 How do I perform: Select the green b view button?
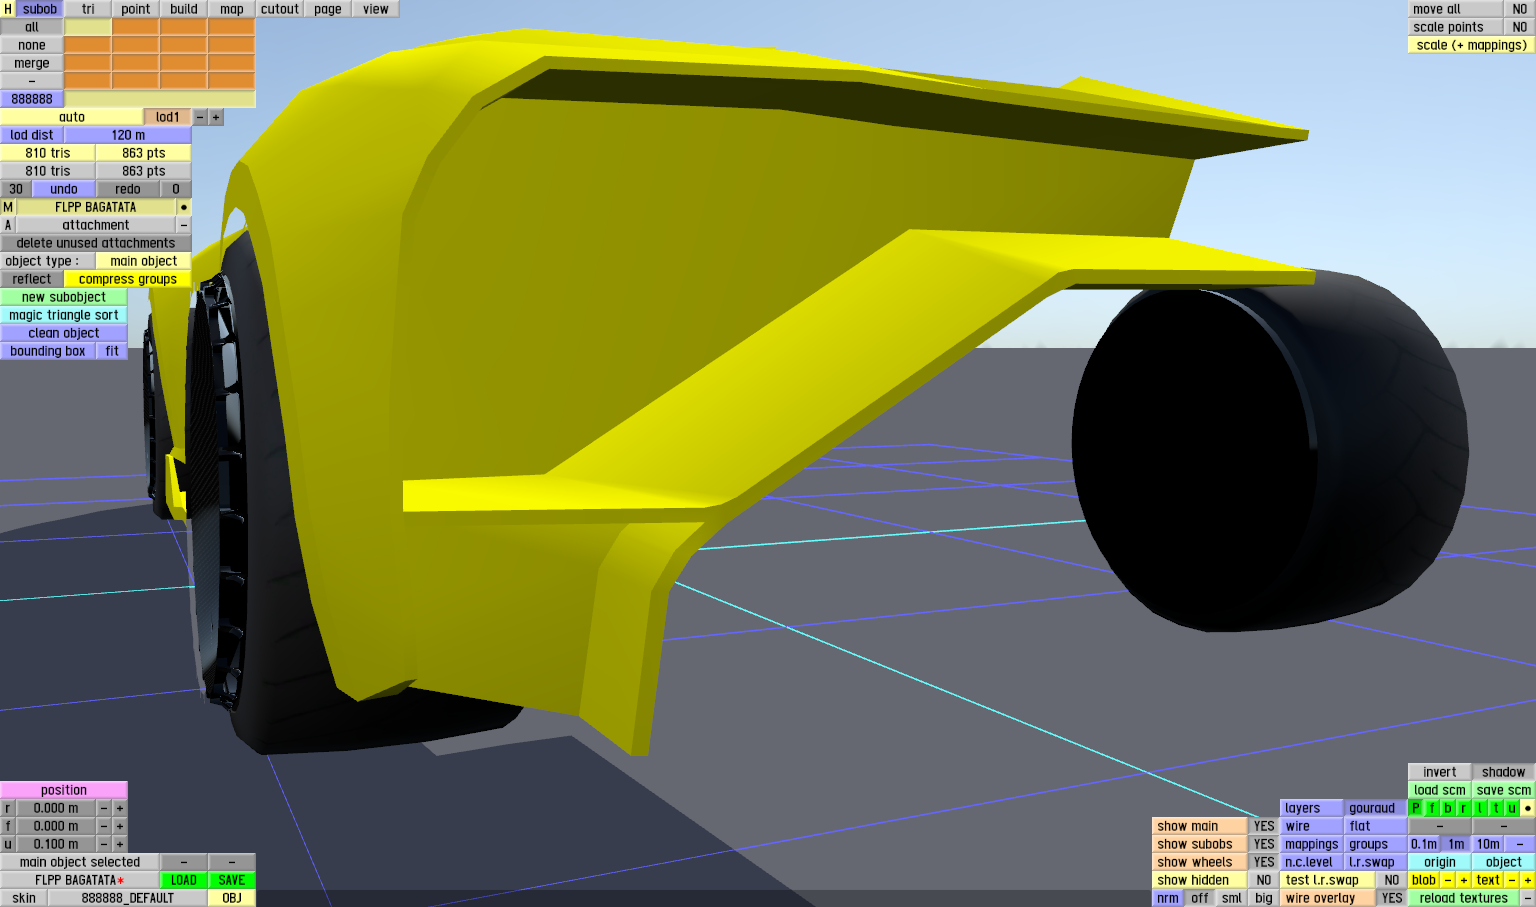[x=1448, y=808]
